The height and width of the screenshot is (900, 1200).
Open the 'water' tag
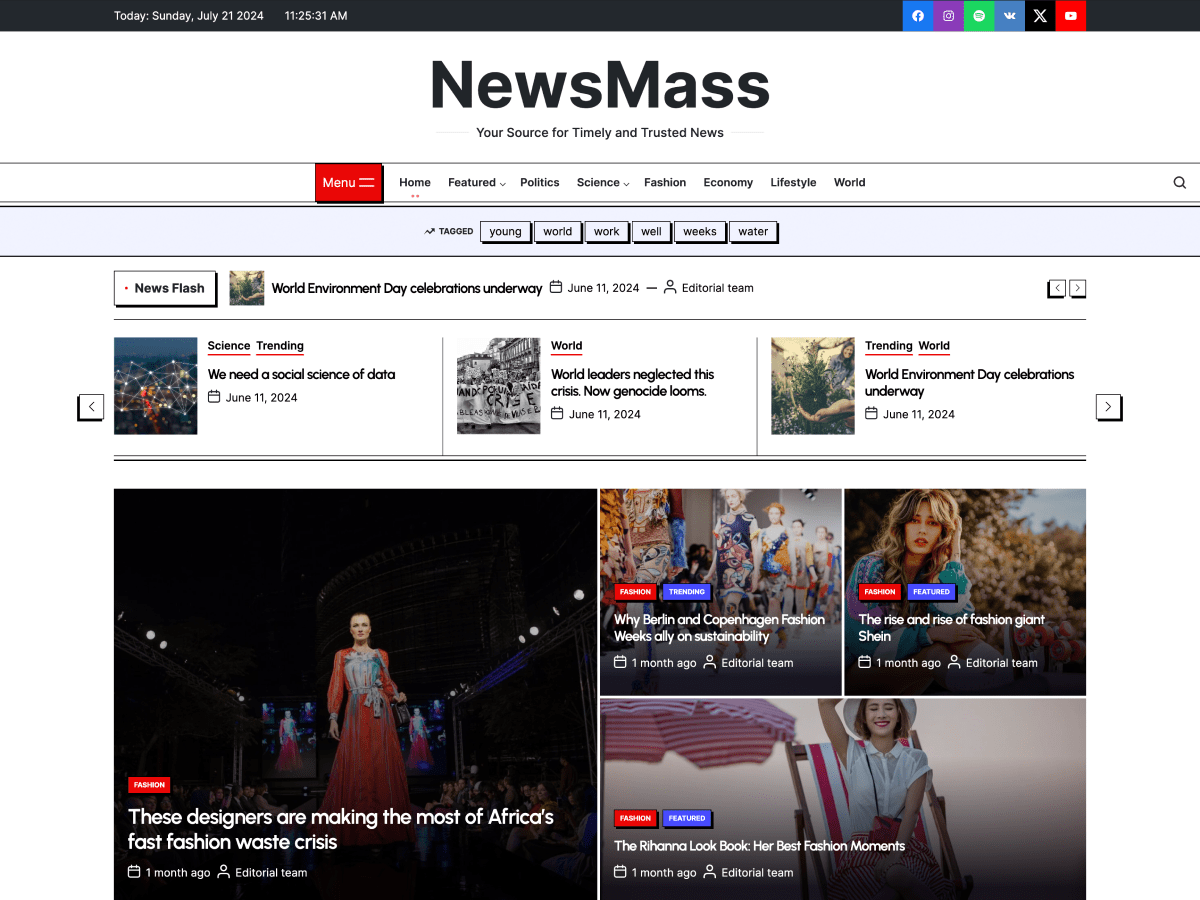coord(753,231)
